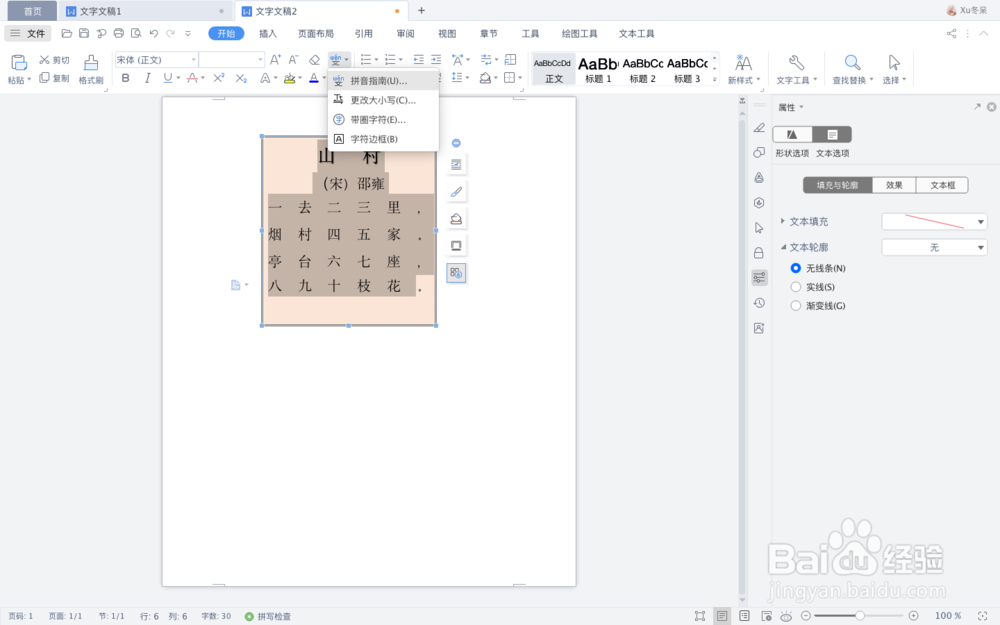This screenshot has height=625, width=1000.
Task: Open the history clock icon in sidebar
Action: [759, 303]
